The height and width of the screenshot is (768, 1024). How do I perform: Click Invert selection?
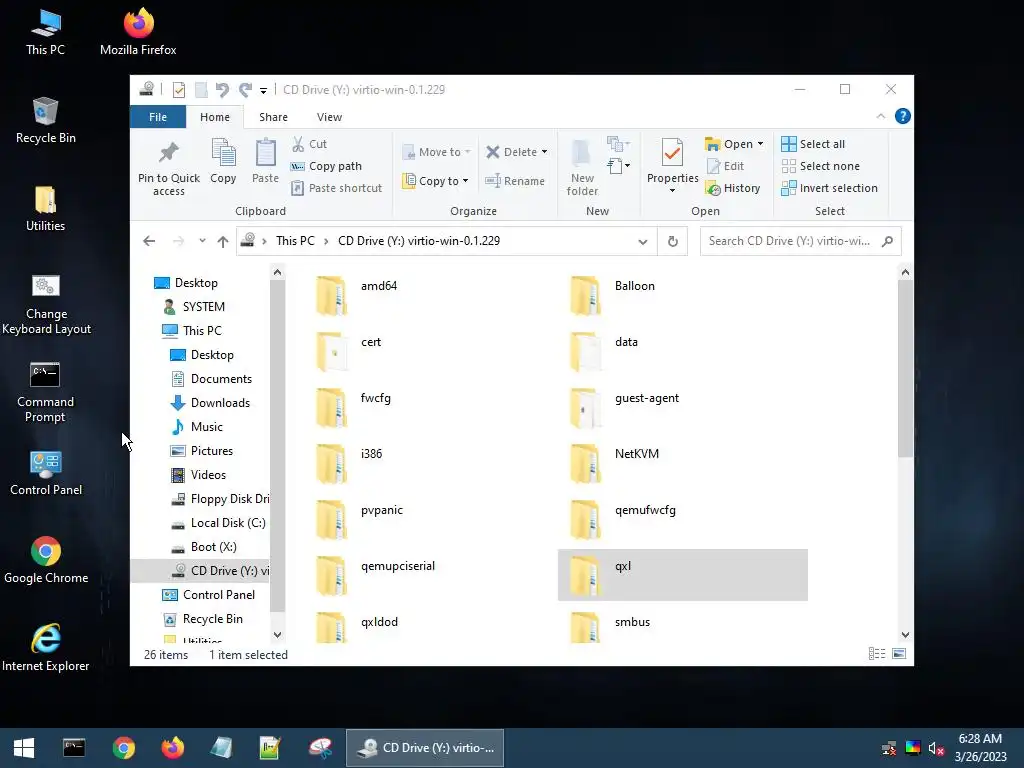829,188
